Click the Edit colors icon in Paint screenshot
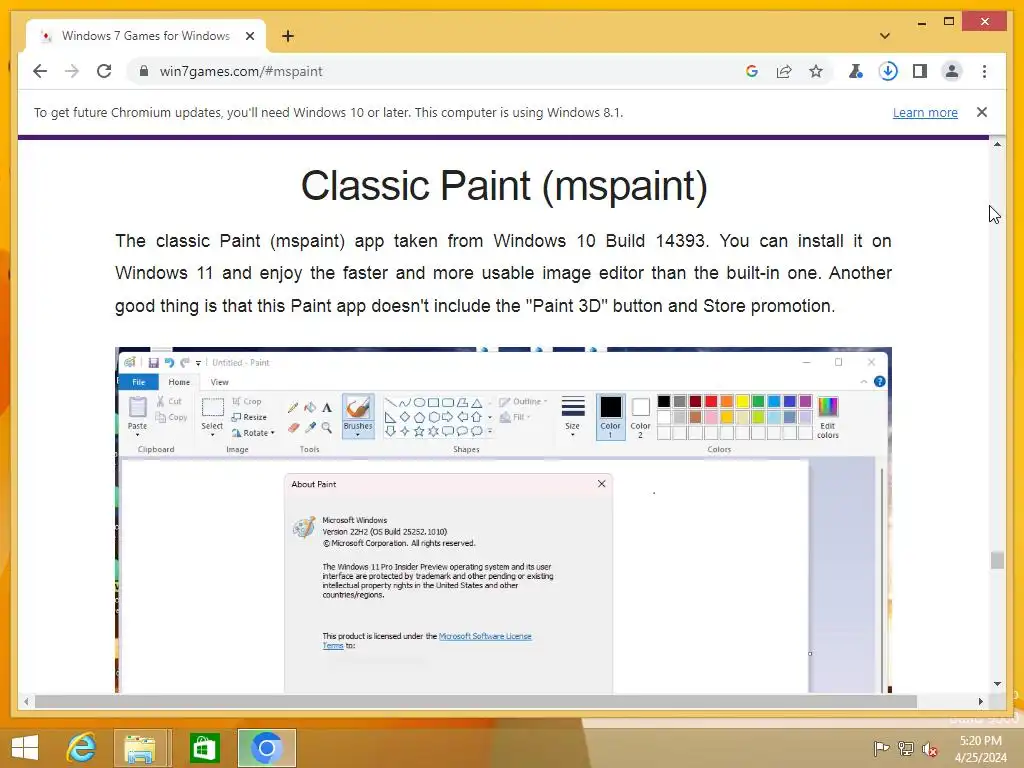 (x=827, y=407)
